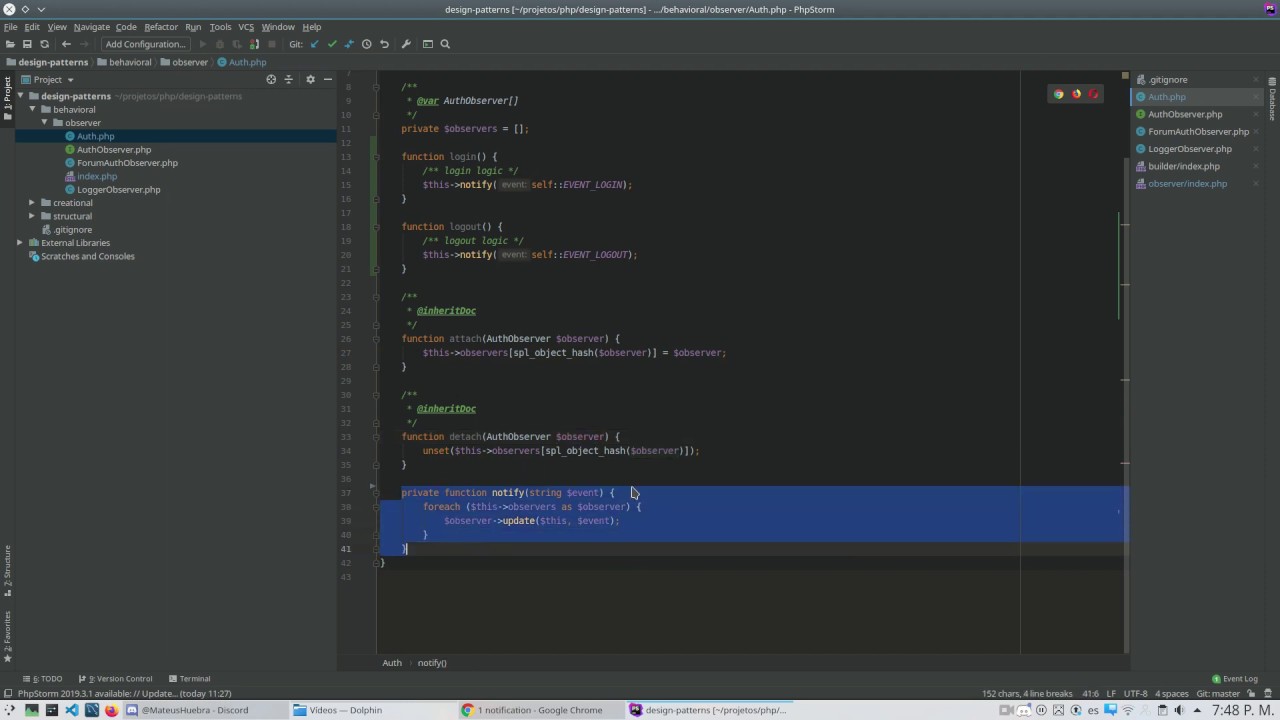Launch Firefox from the taskbar
Viewport: 1280px width, 720px height.
pos(111,710)
